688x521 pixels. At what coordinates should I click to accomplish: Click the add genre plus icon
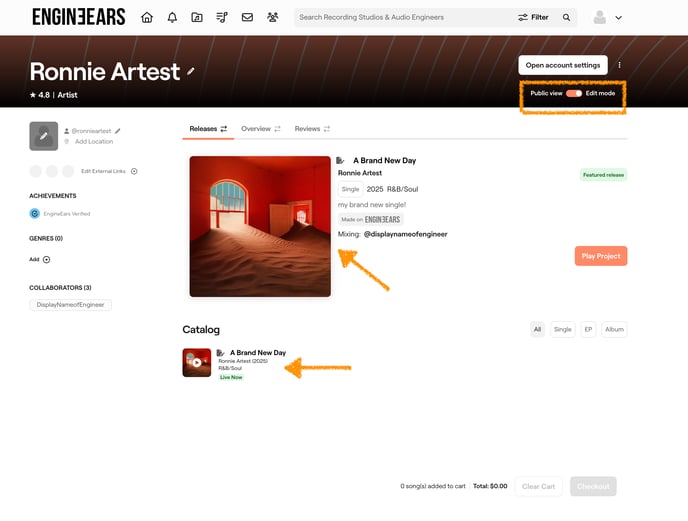pos(46,259)
